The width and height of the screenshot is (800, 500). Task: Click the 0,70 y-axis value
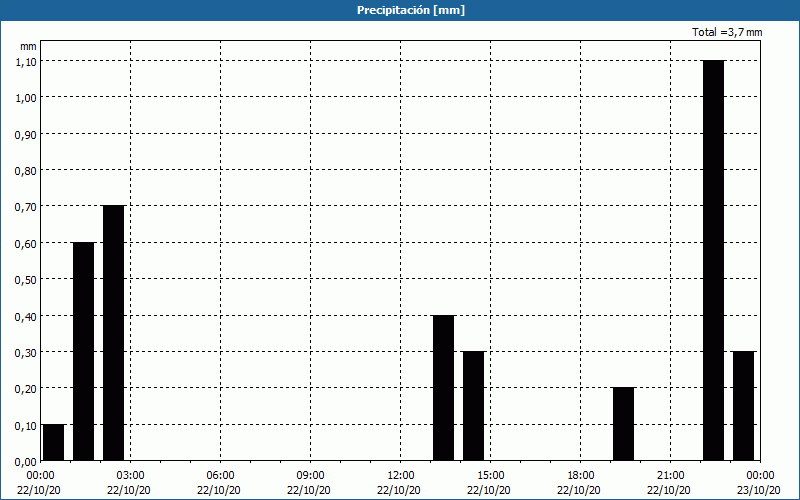[x=26, y=207]
